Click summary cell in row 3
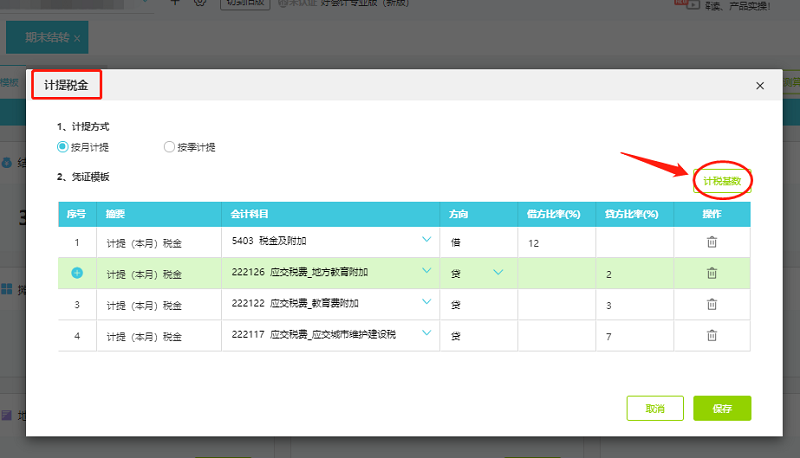Image resolution: width=800 pixels, height=458 pixels. point(159,305)
